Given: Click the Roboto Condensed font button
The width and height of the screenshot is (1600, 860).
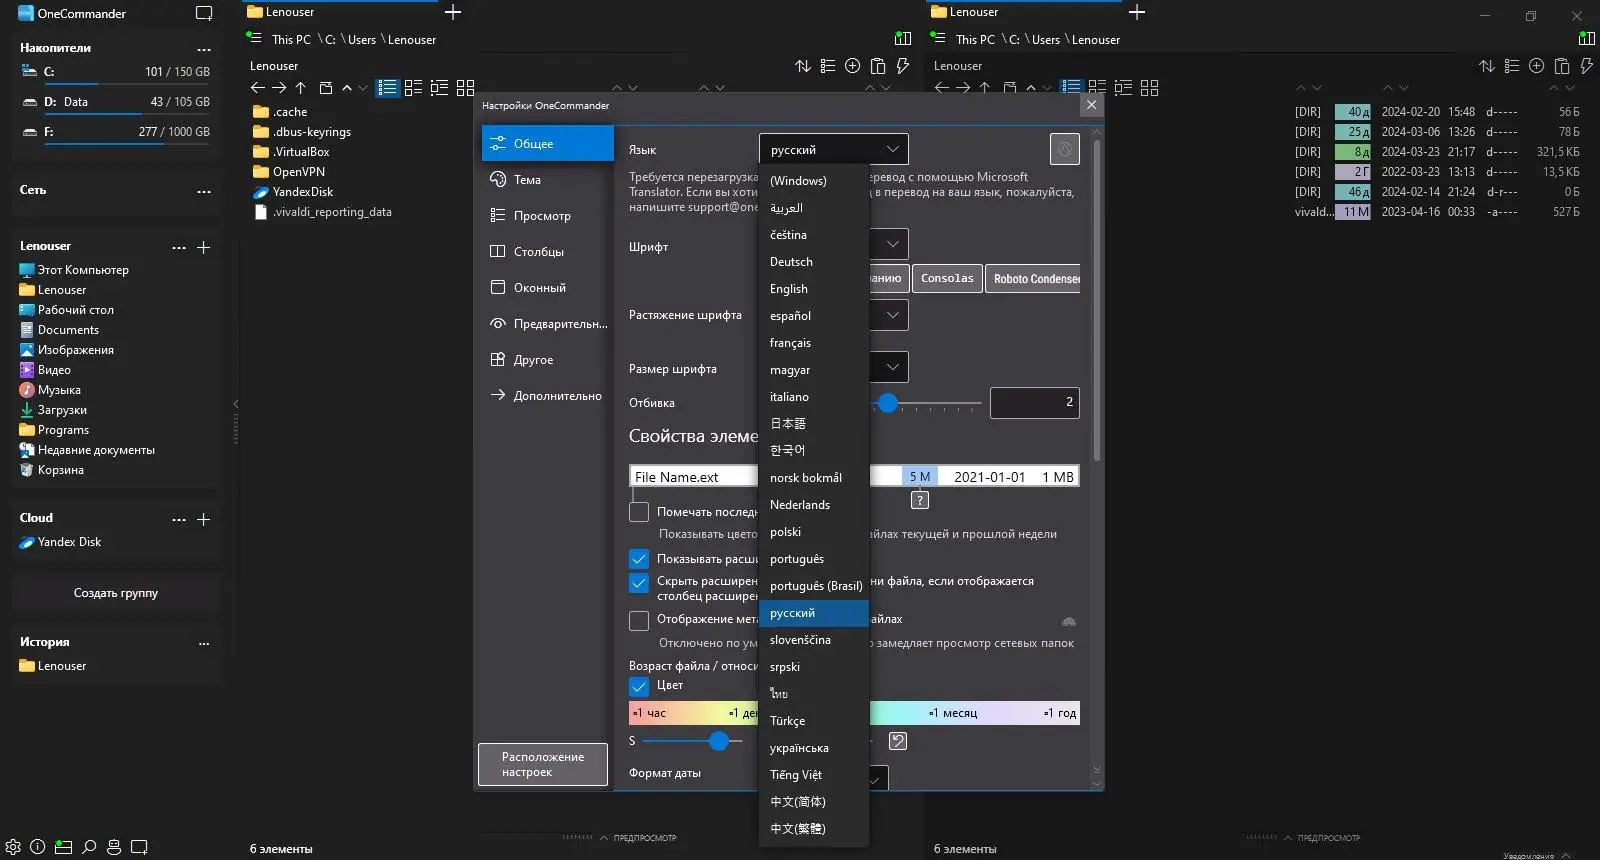Looking at the screenshot, I should click(1033, 278).
